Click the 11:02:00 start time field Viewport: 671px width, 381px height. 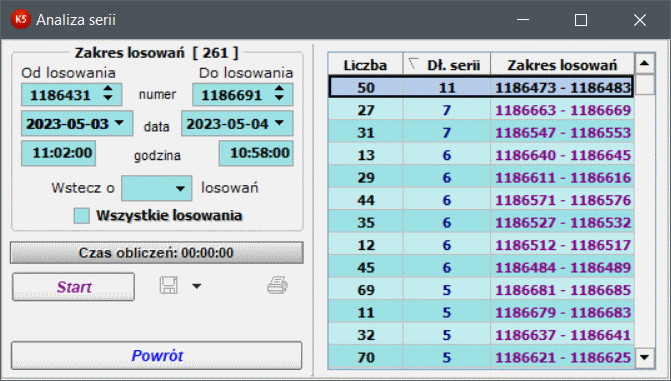click(59, 153)
